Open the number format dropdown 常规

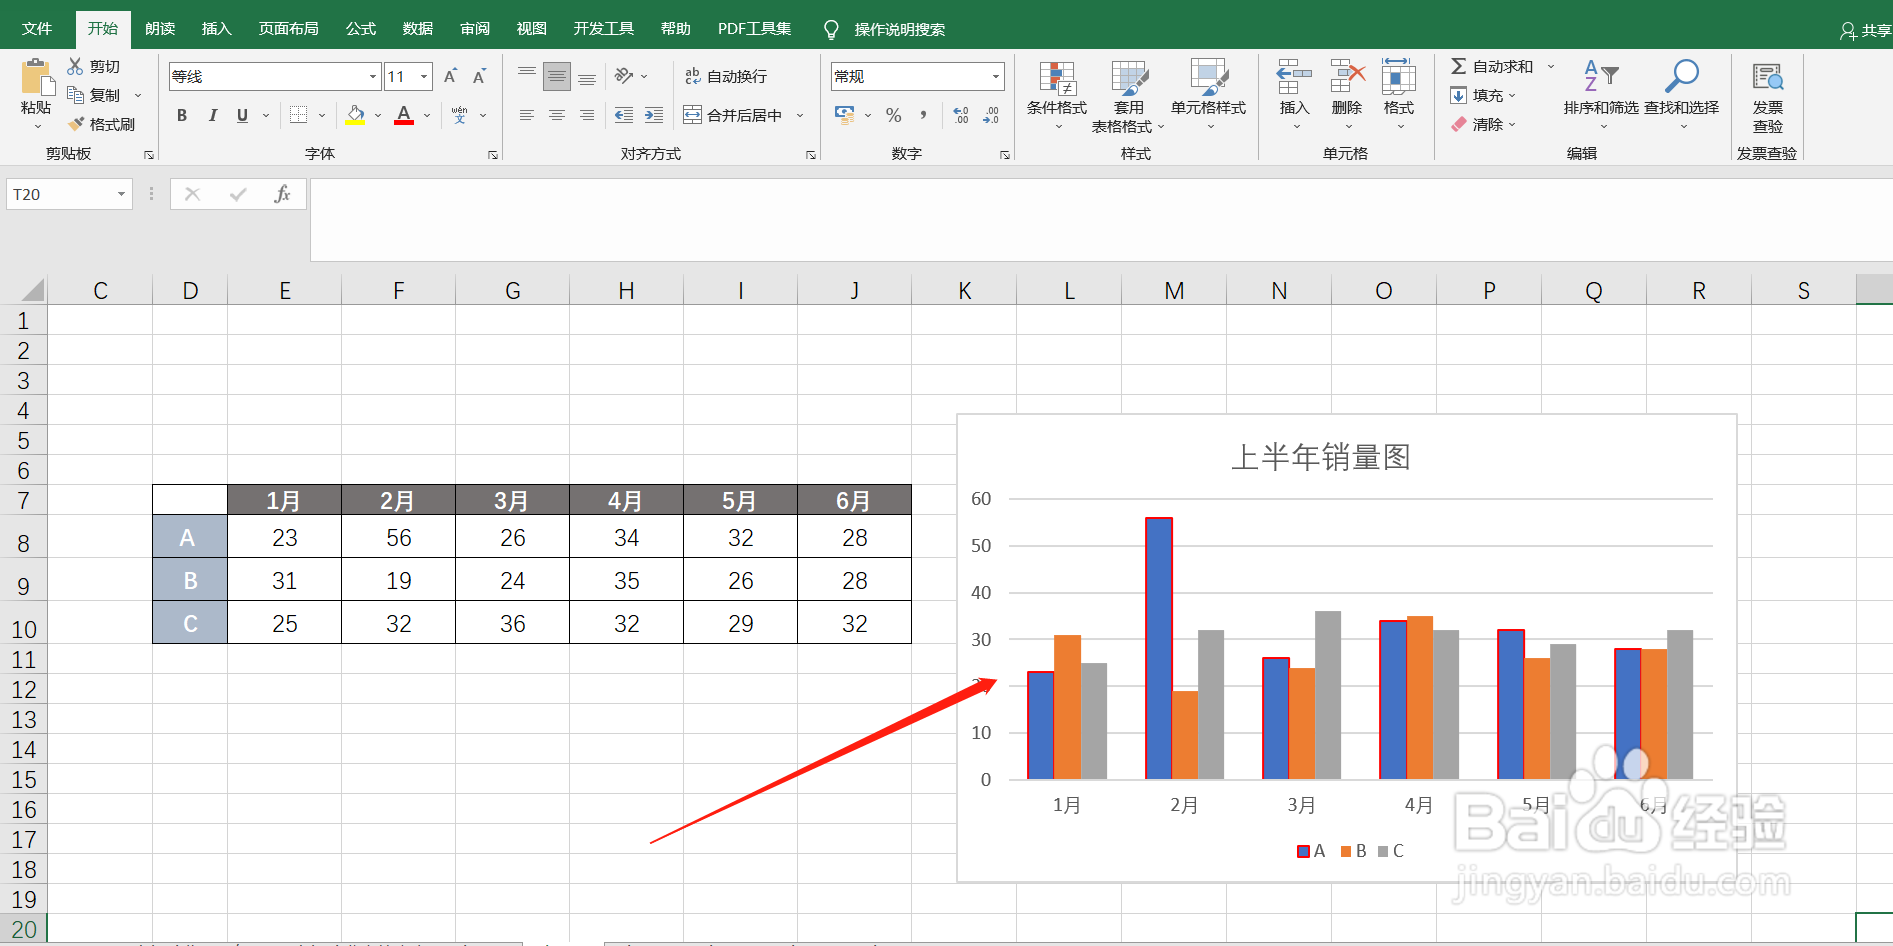point(995,77)
